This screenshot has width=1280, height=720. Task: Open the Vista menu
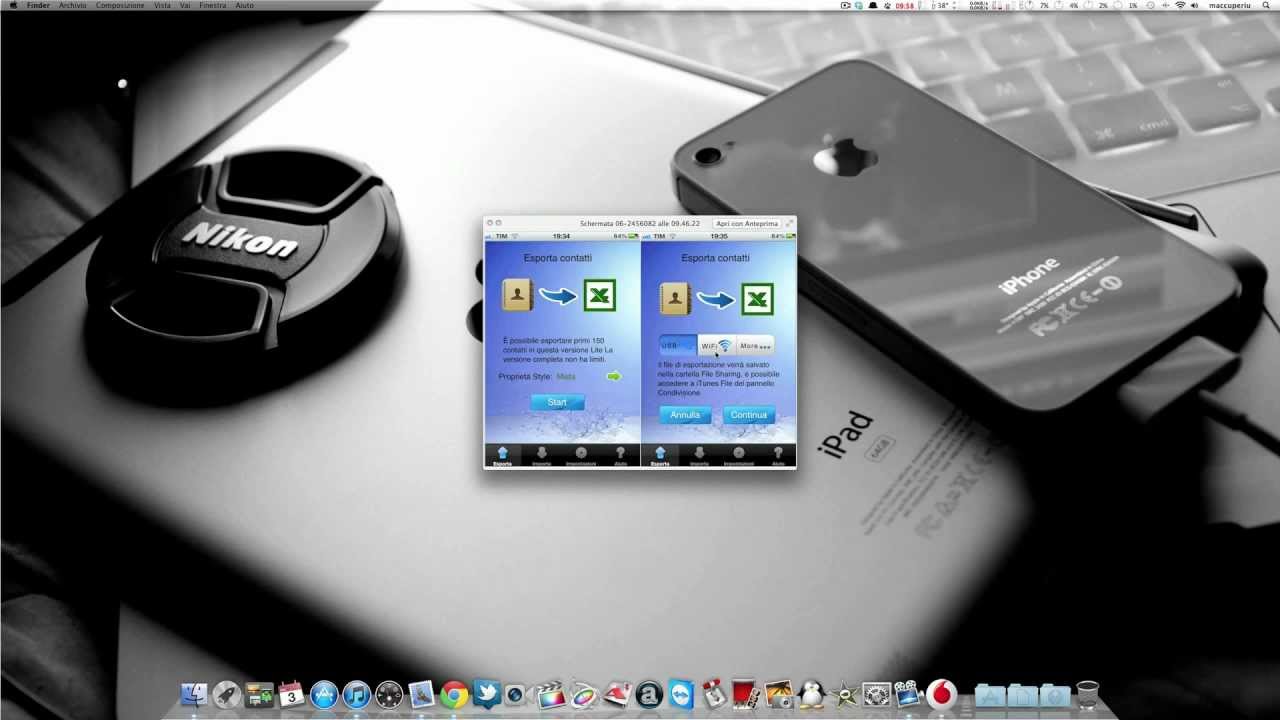pos(162,6)
